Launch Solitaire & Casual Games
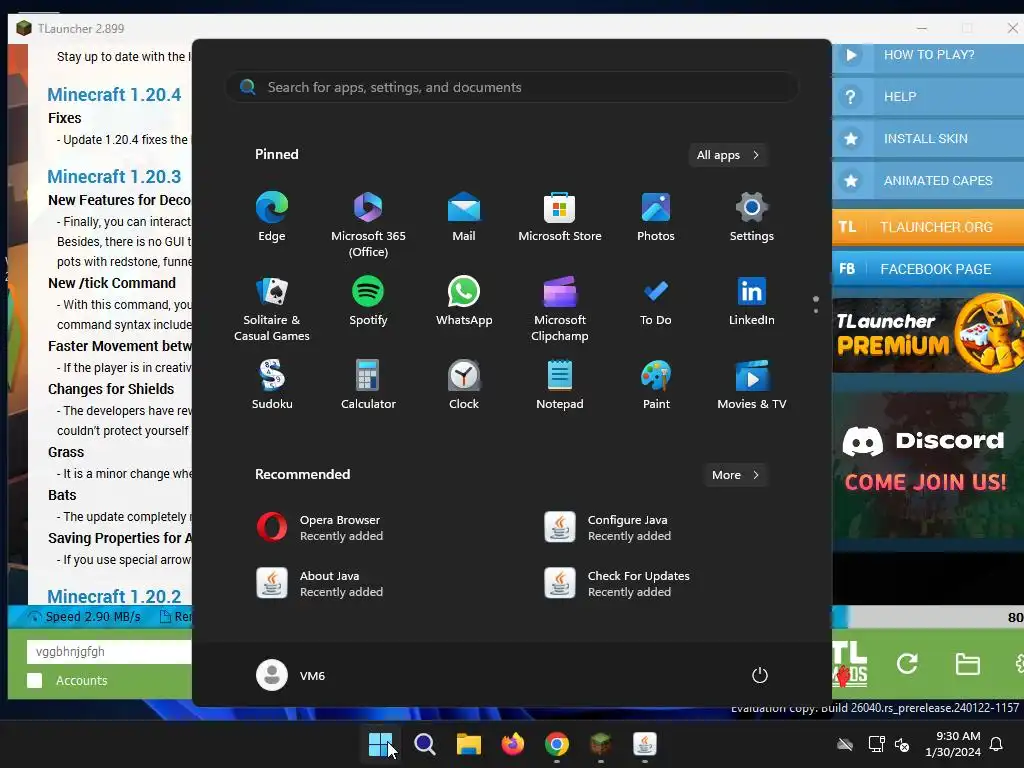 point(272,309)
